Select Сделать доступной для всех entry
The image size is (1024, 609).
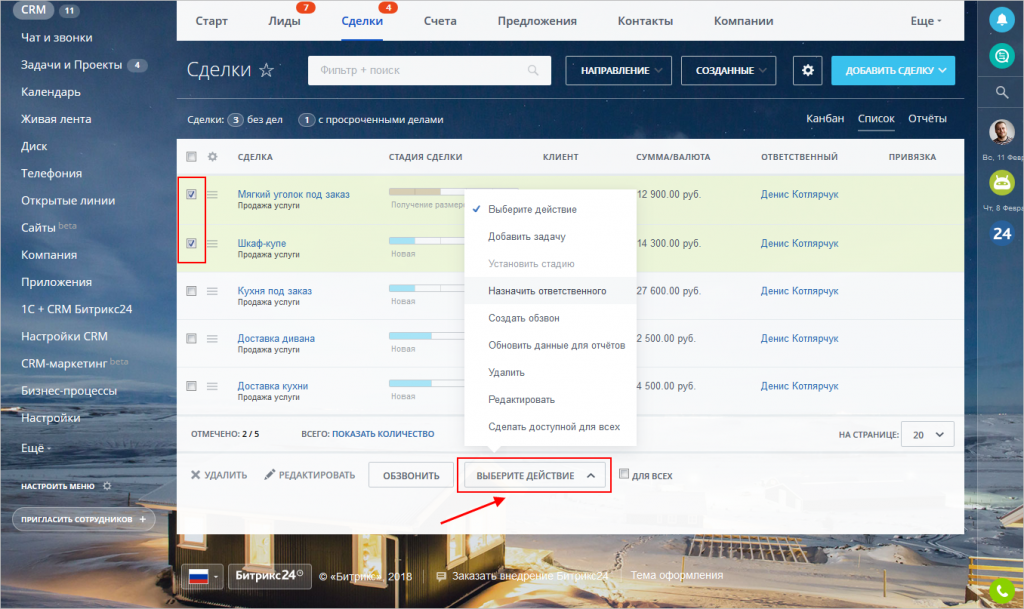click(x=554, y=427)
